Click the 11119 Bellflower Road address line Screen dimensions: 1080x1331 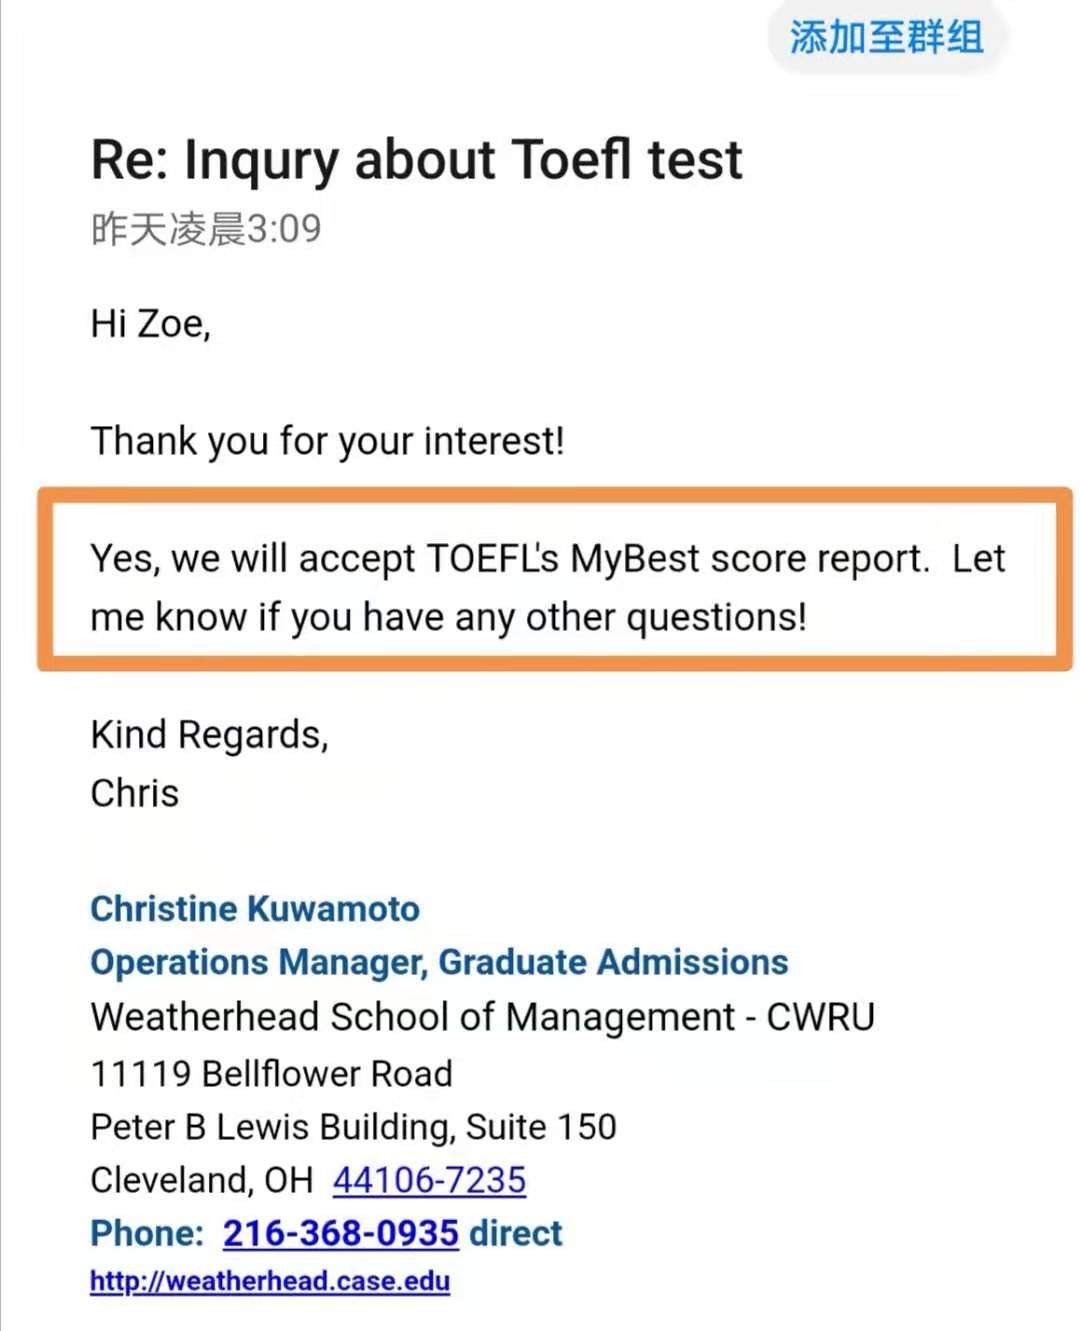(x=271, y=1074)
